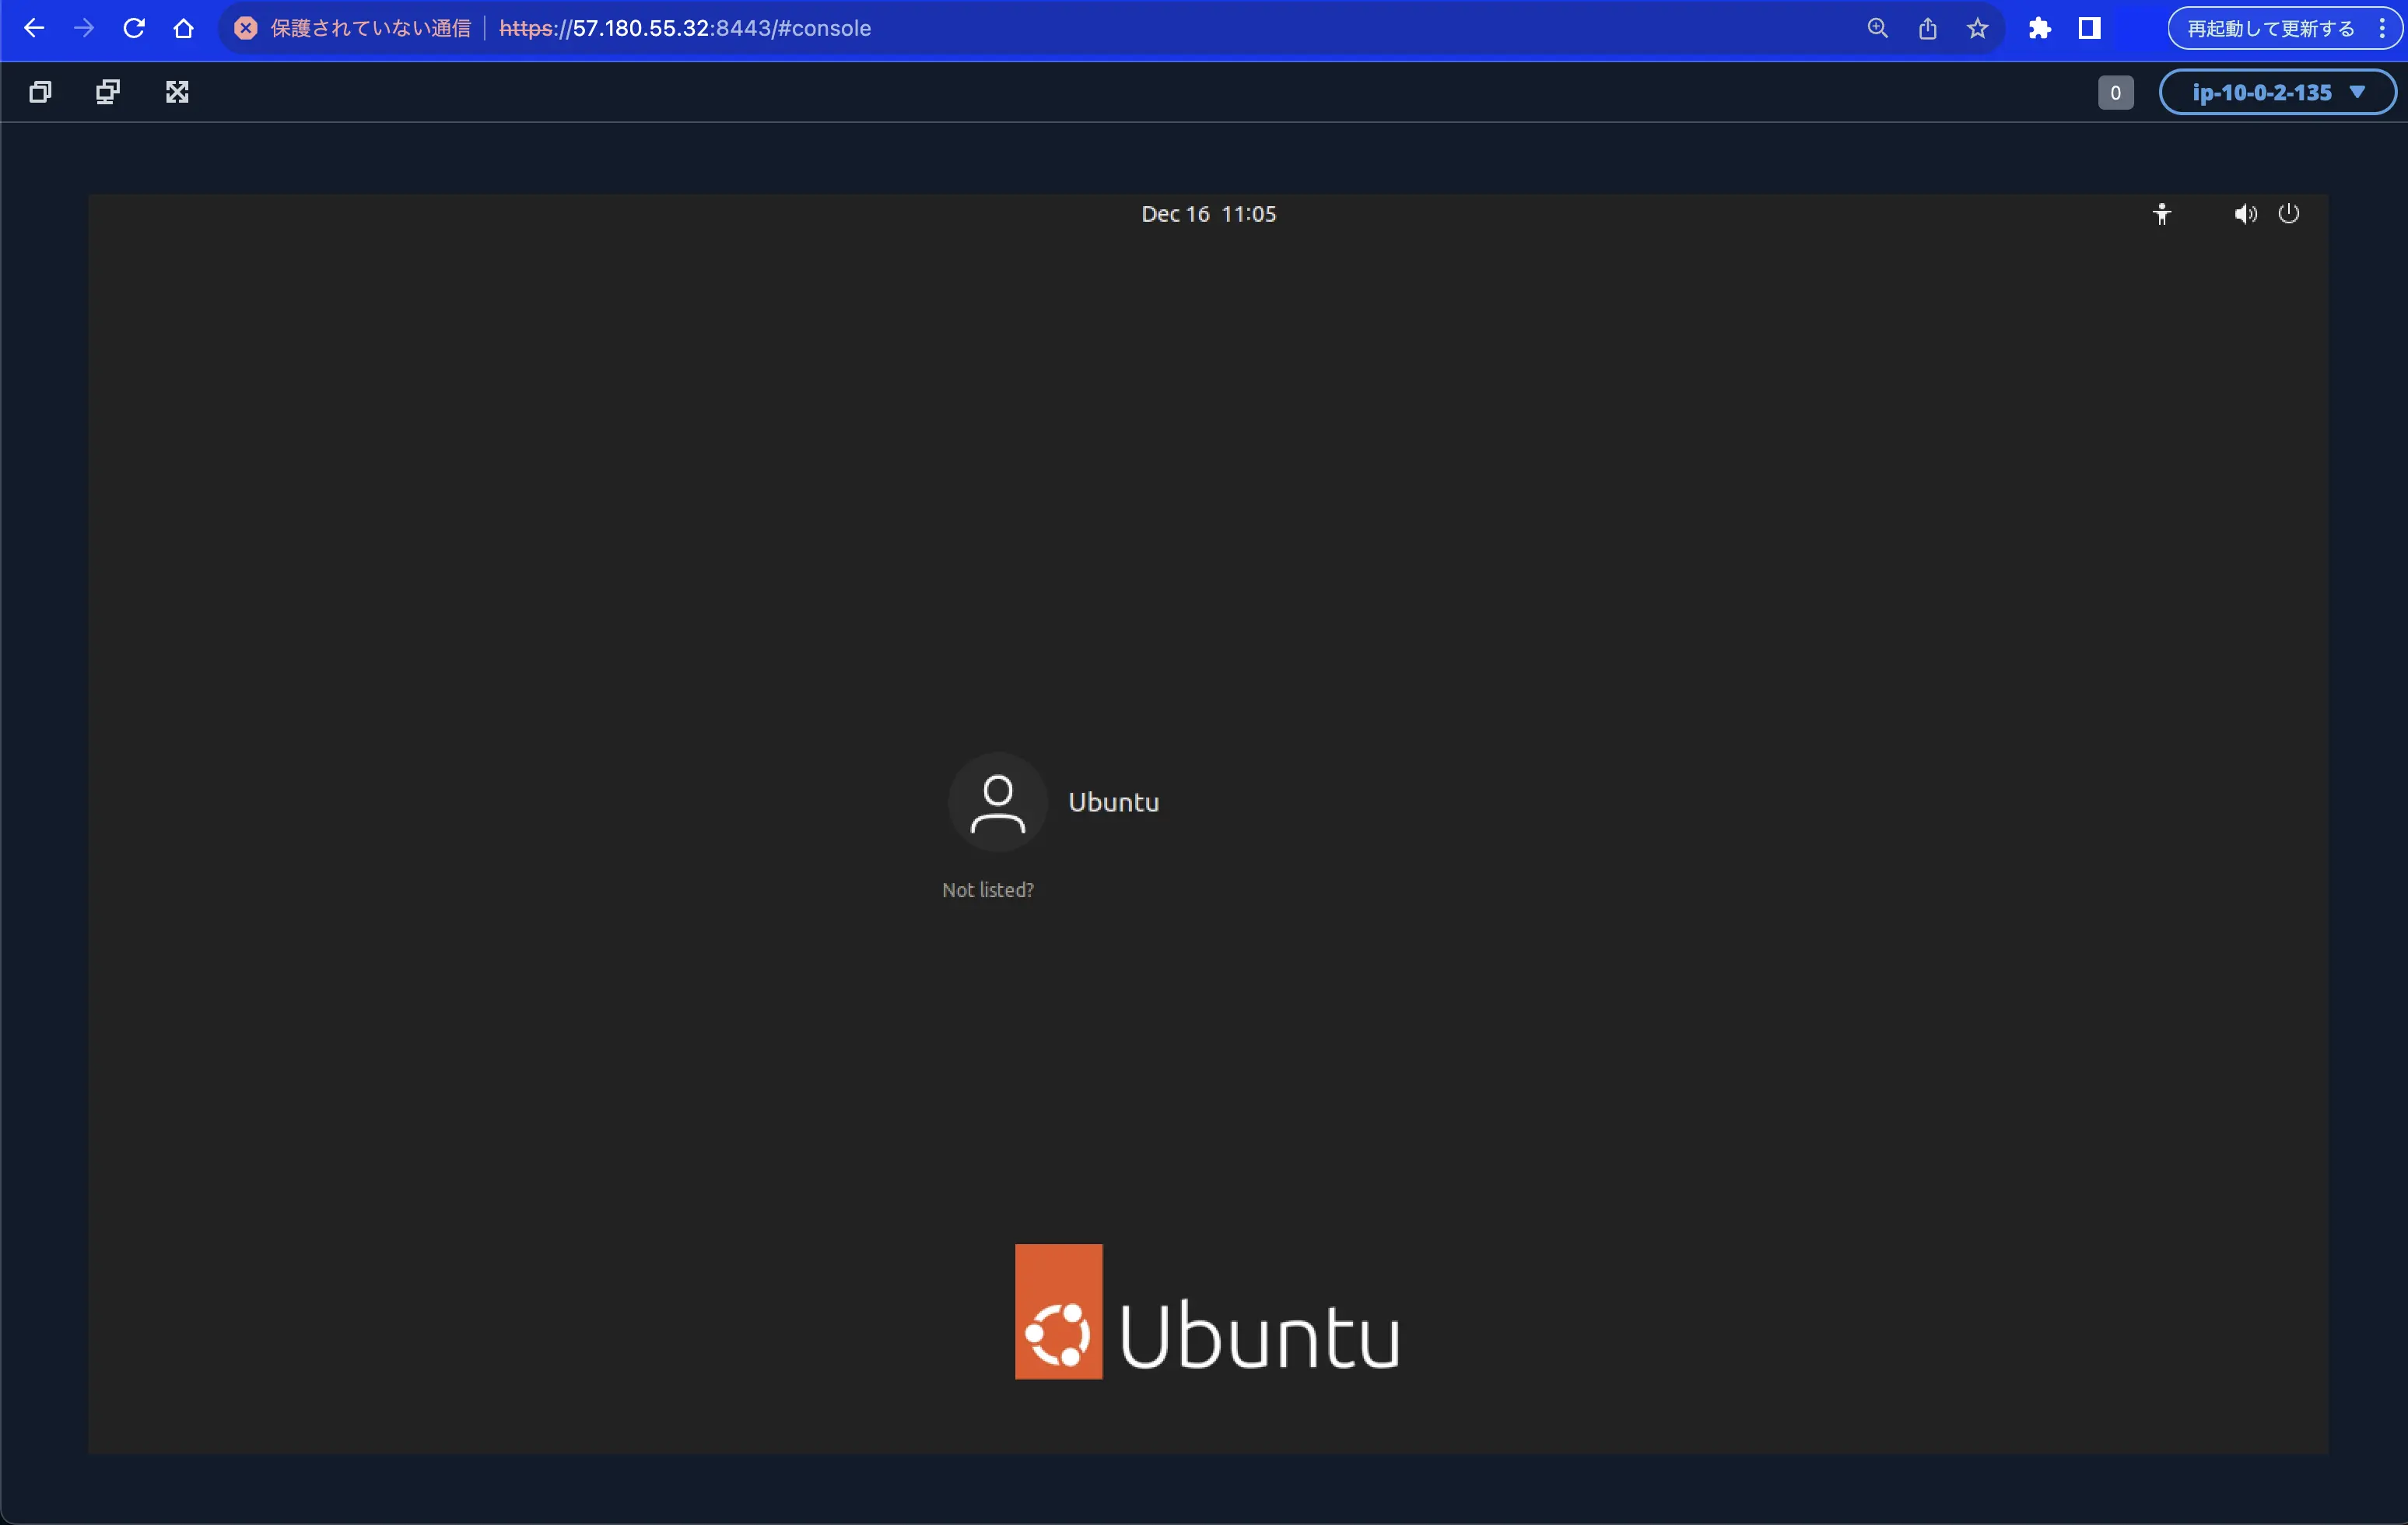
Task: Open the accessibility menu on the login screen
Action: (x=2162, y=213)
